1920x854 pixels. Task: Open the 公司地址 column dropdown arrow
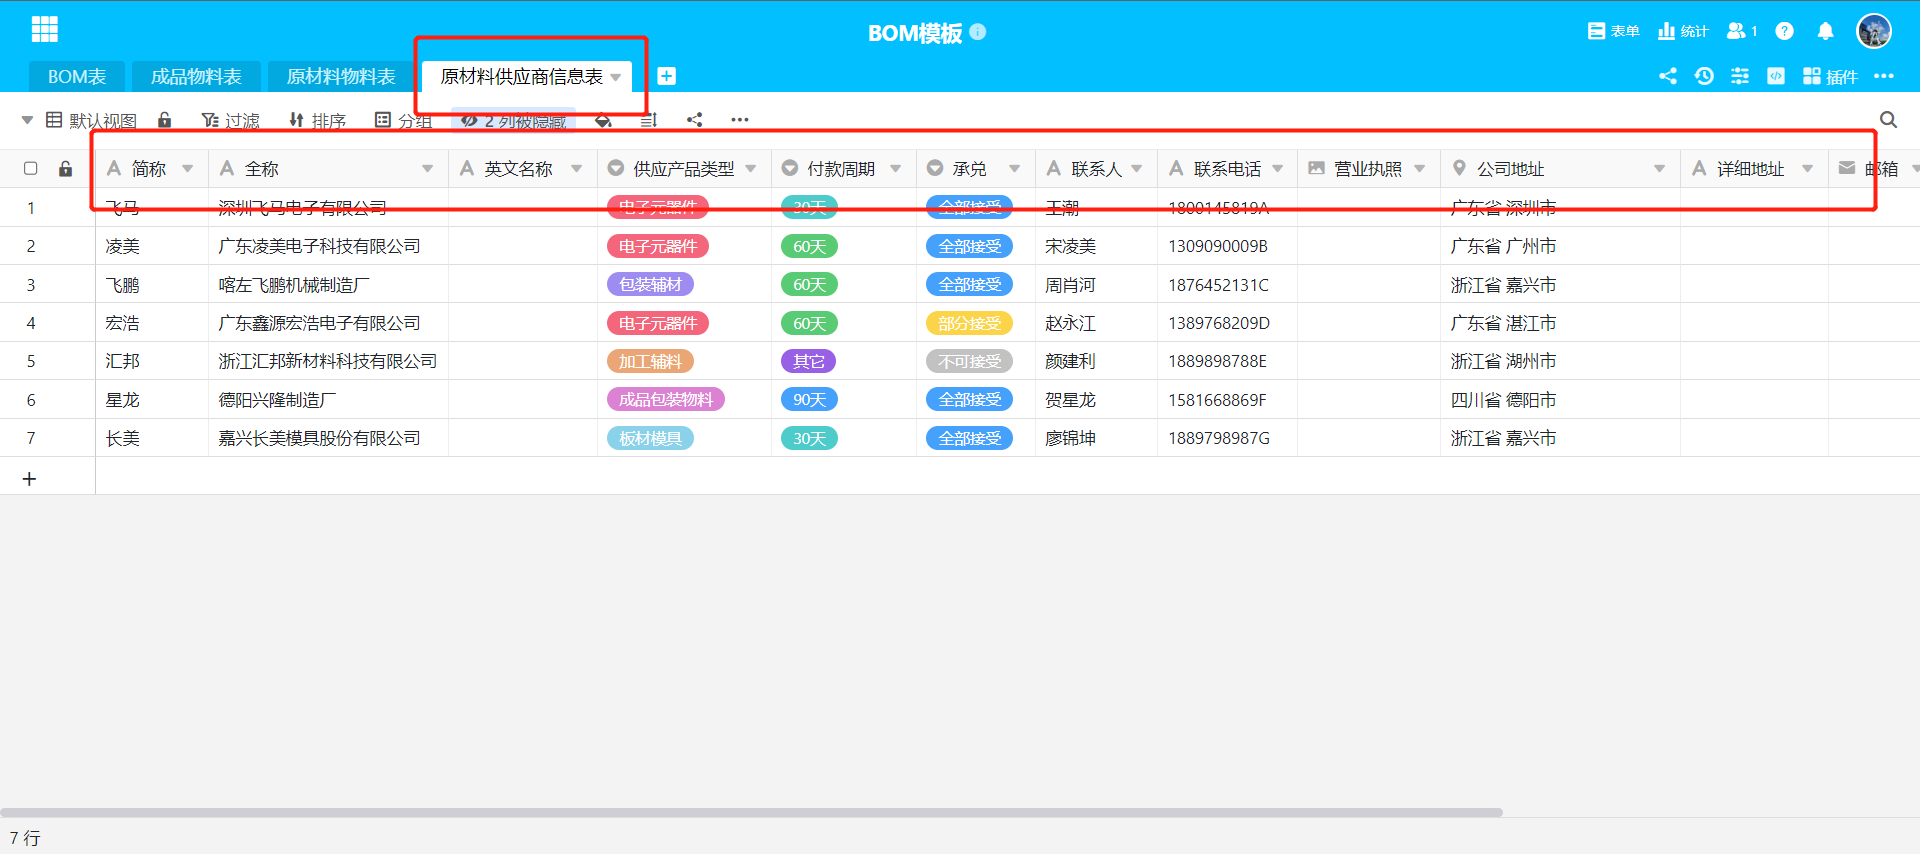click(1660, 168)
